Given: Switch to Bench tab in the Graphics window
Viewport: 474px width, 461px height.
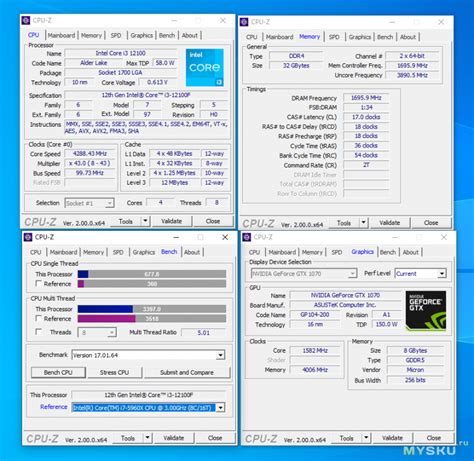Looking at the screenshot, I should [388, 252].
